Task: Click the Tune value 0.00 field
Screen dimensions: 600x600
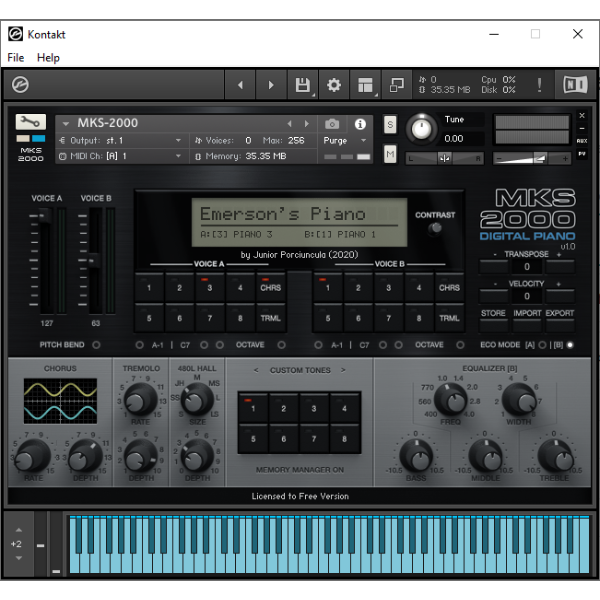Action: (462, 139)
